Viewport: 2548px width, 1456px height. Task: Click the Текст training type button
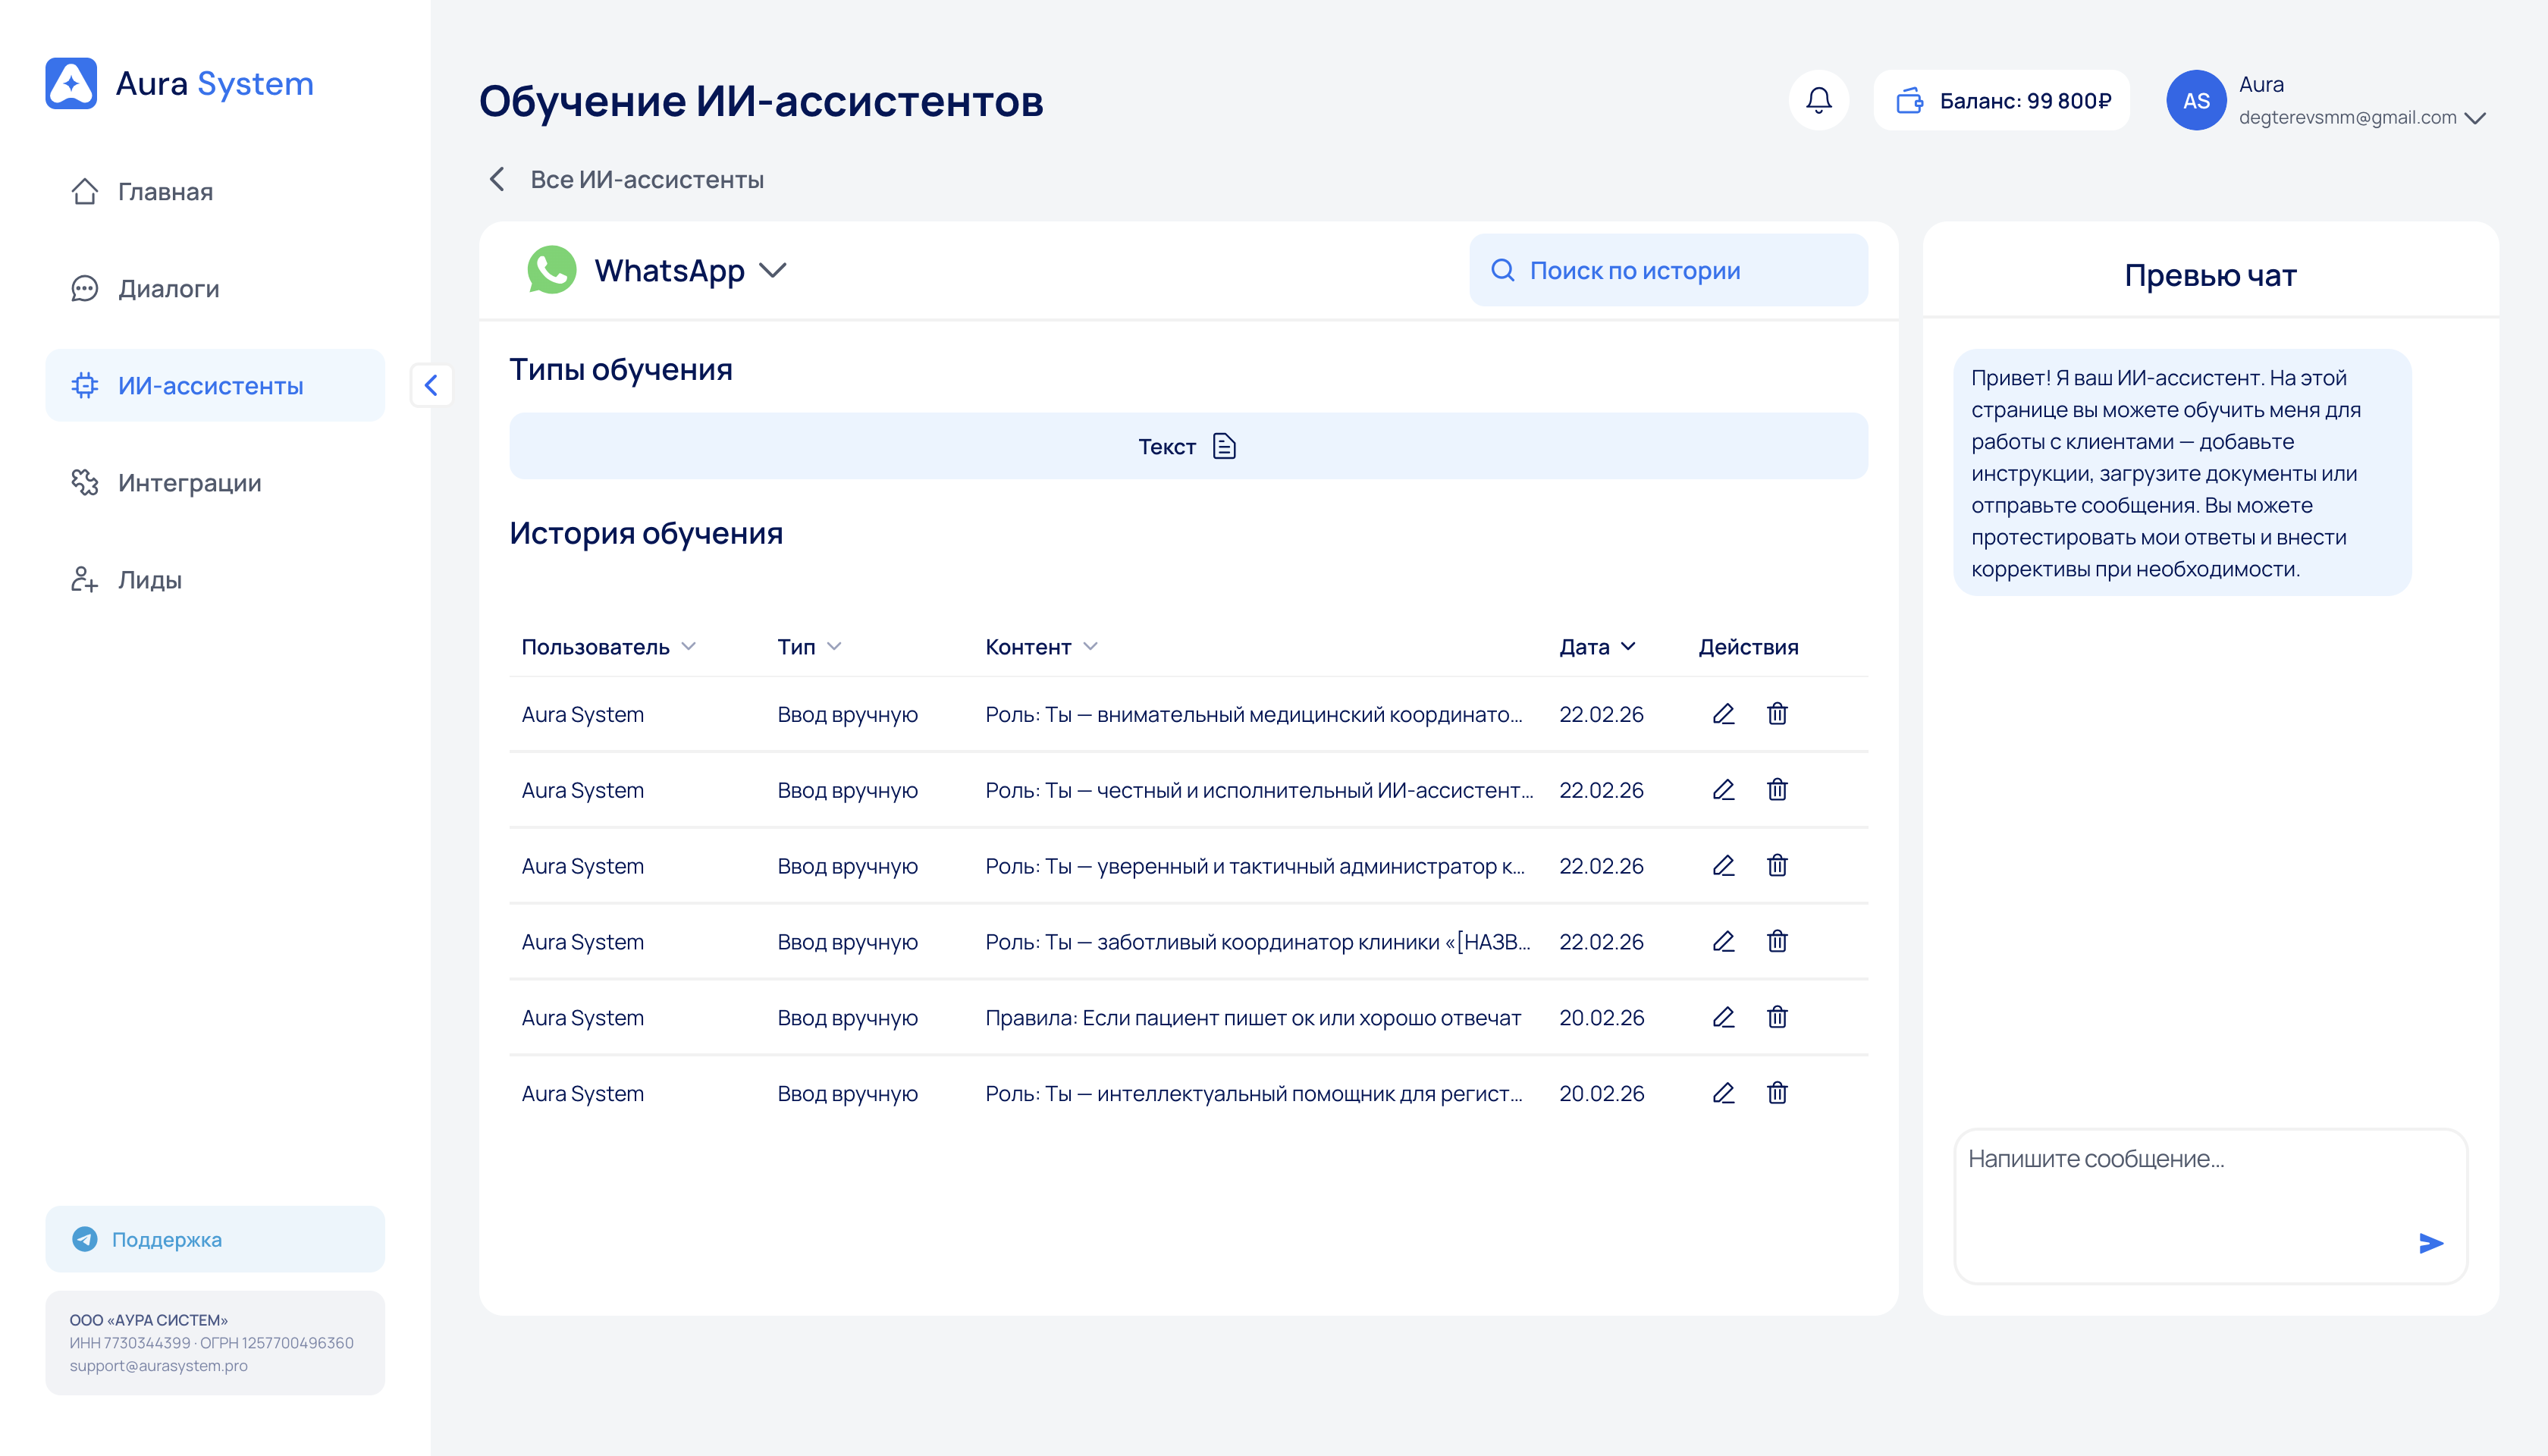1188,446
